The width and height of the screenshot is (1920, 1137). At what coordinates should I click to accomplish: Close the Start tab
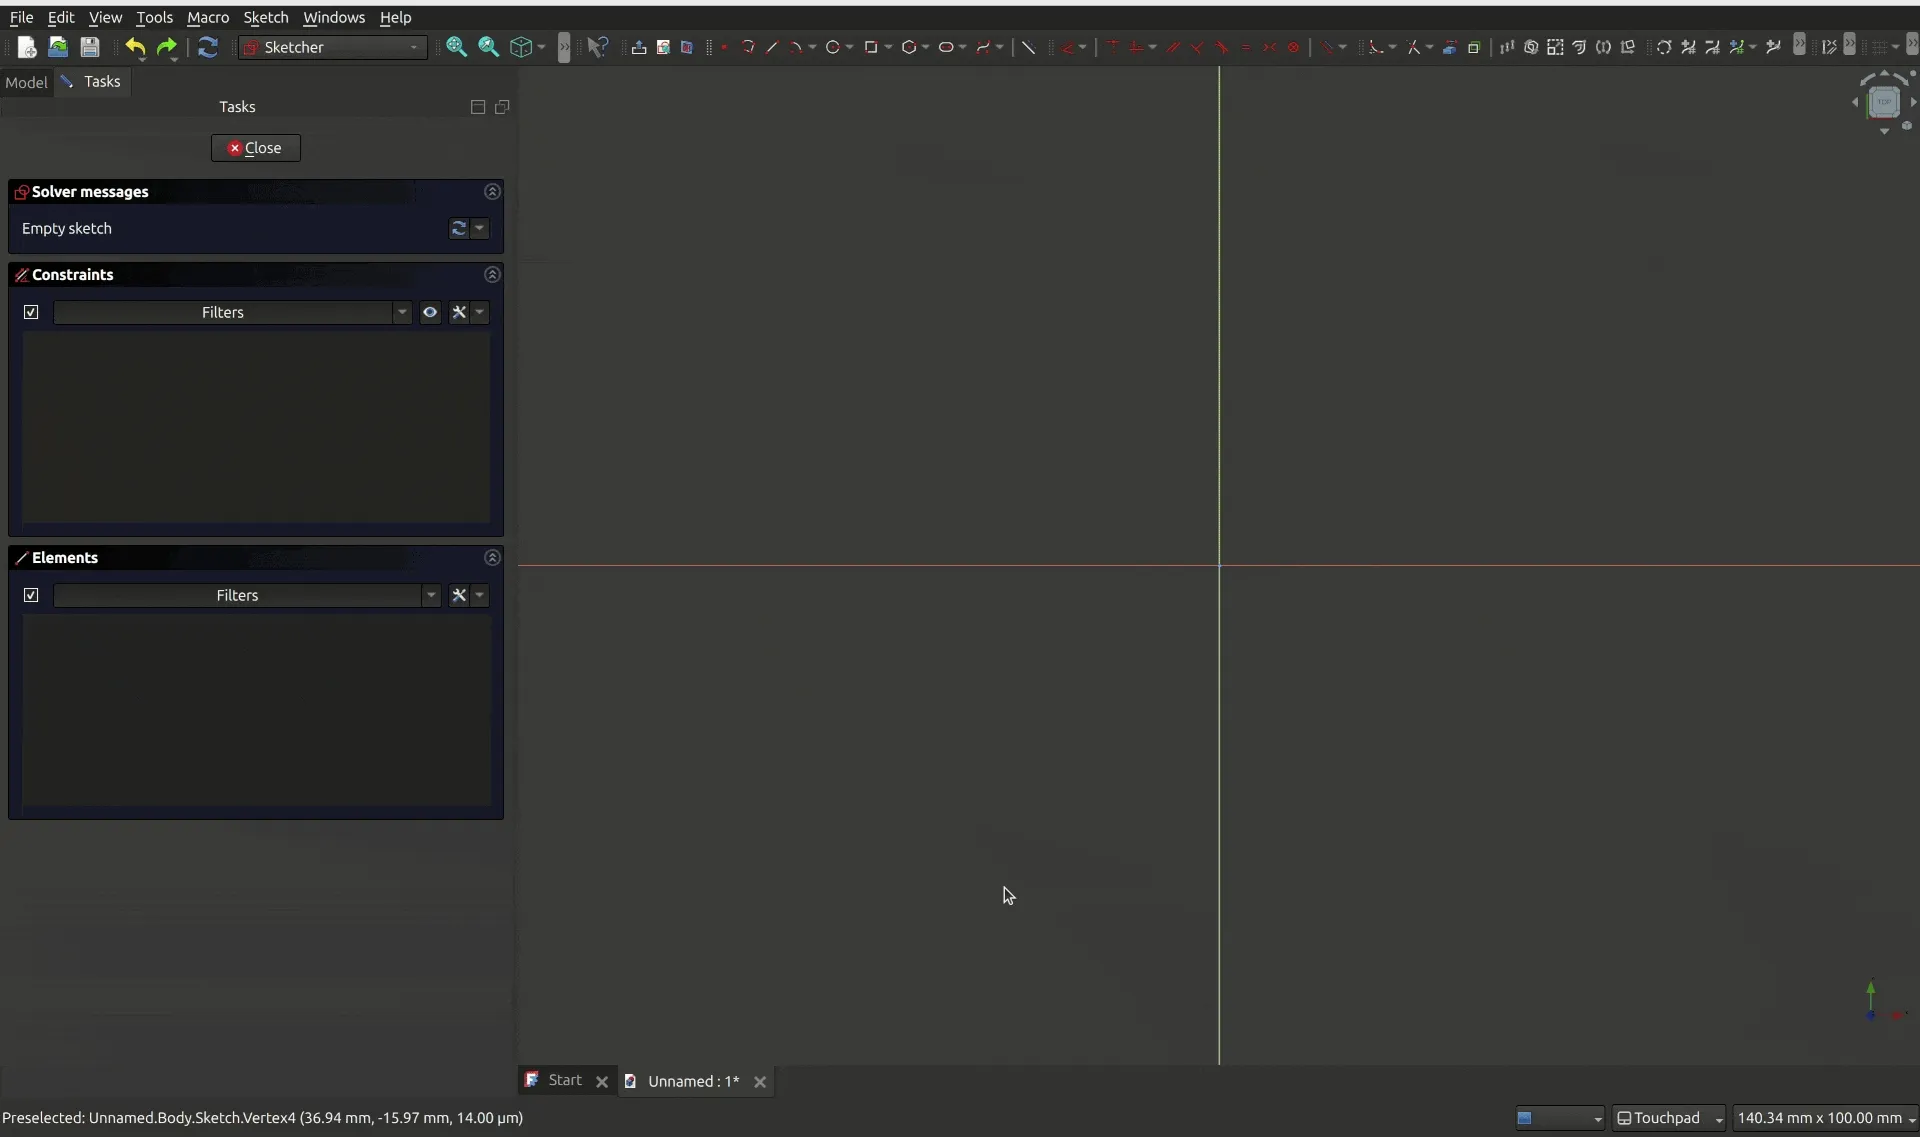[x=602, y=1082]
